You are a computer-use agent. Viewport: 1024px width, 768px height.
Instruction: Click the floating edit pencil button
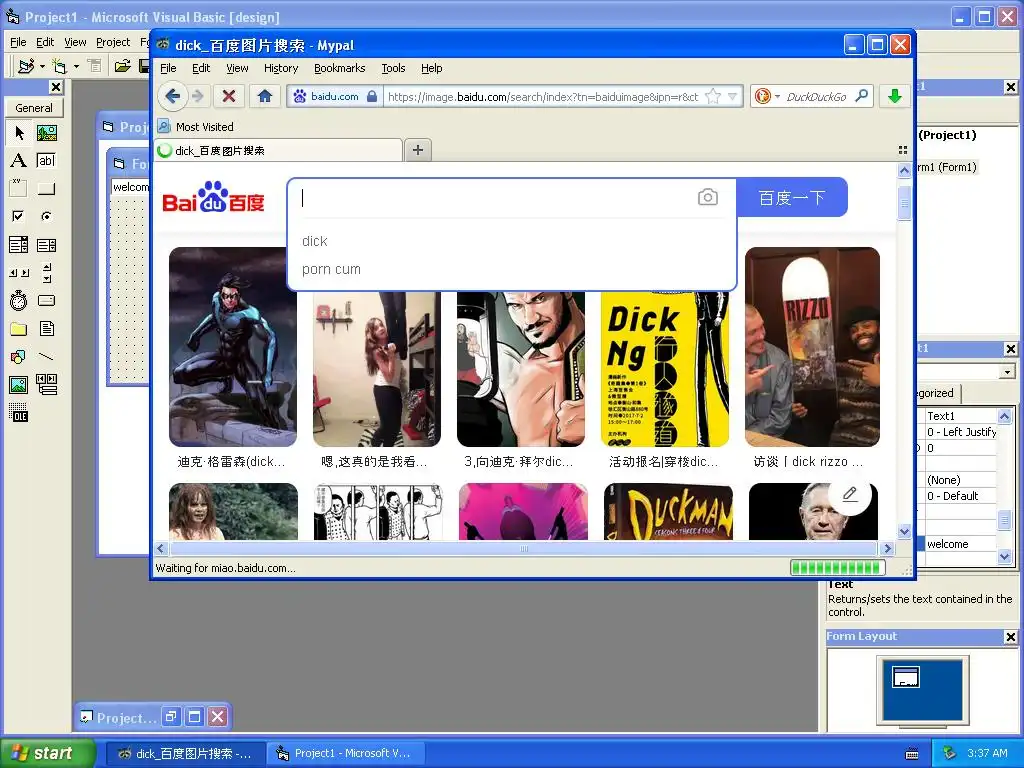[x=850, y=494]
